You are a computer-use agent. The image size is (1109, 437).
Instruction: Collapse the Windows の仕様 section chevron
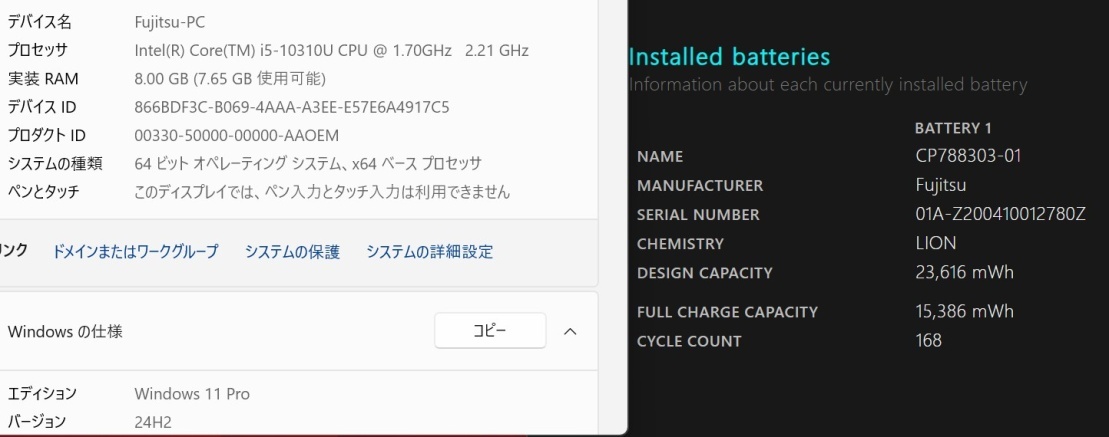570,331
